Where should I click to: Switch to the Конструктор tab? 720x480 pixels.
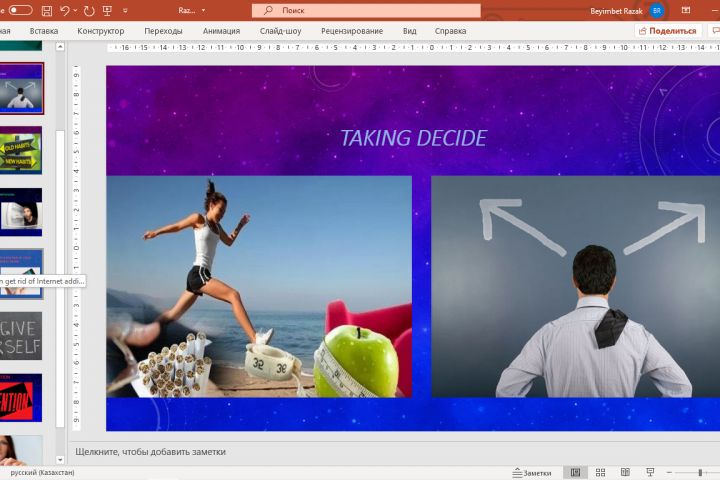(101, 31)
